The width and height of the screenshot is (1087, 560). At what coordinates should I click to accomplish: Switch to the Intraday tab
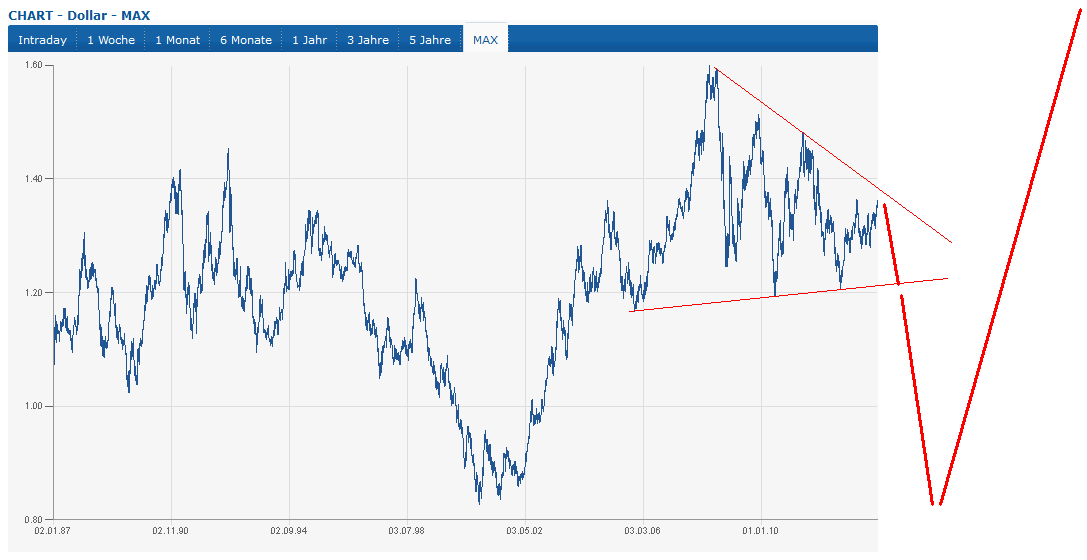42,40
